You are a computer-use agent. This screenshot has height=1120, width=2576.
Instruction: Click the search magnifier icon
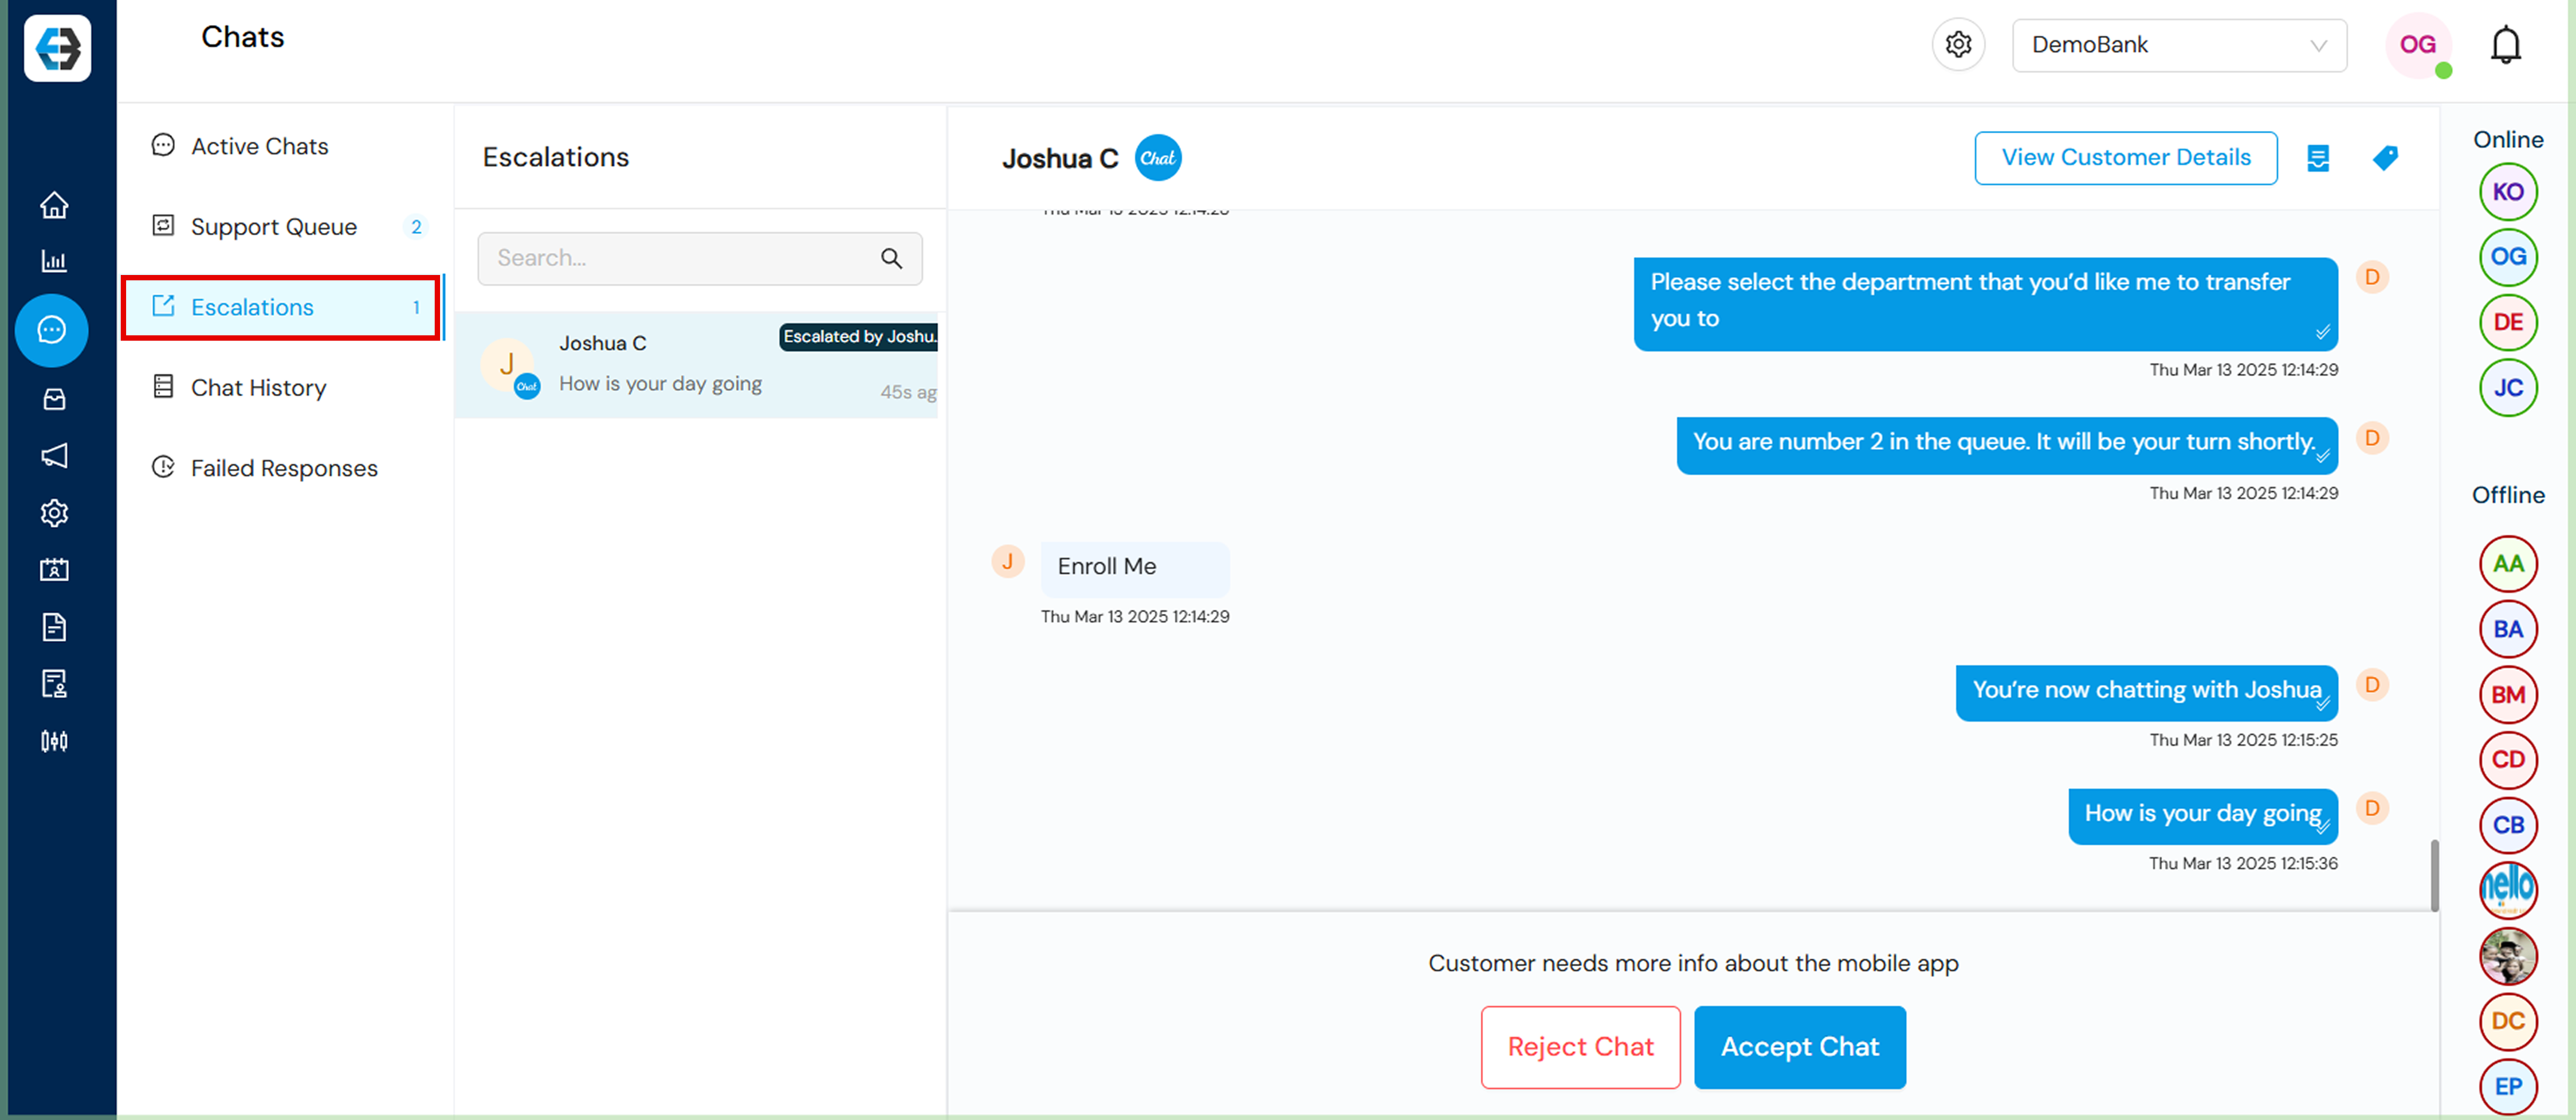pos(891,259)
